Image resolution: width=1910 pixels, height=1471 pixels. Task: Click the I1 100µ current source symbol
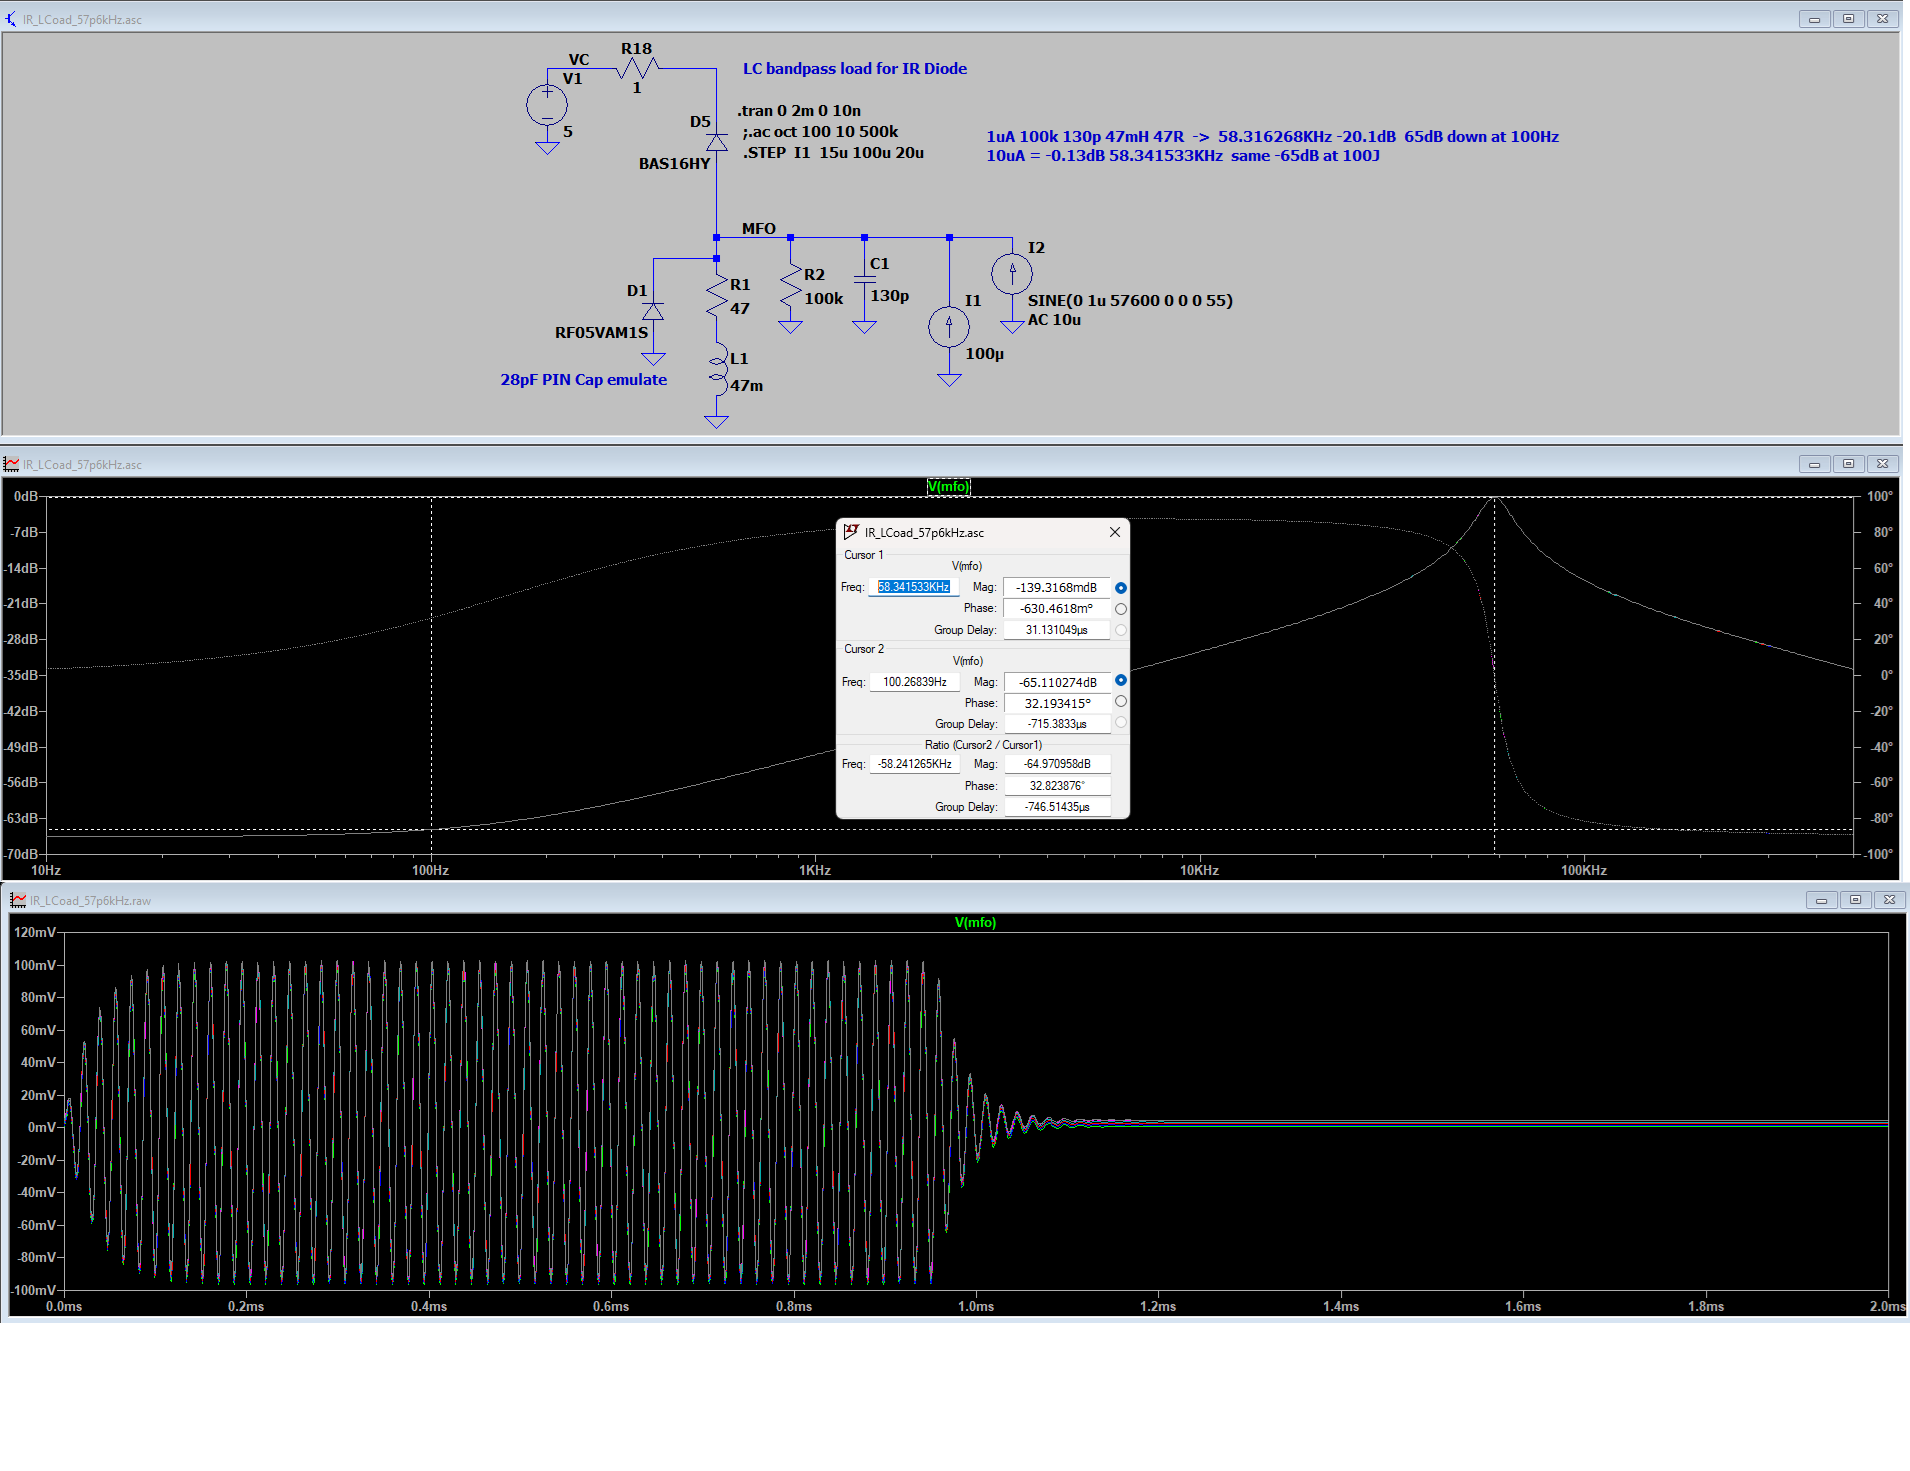coord(948,326)
